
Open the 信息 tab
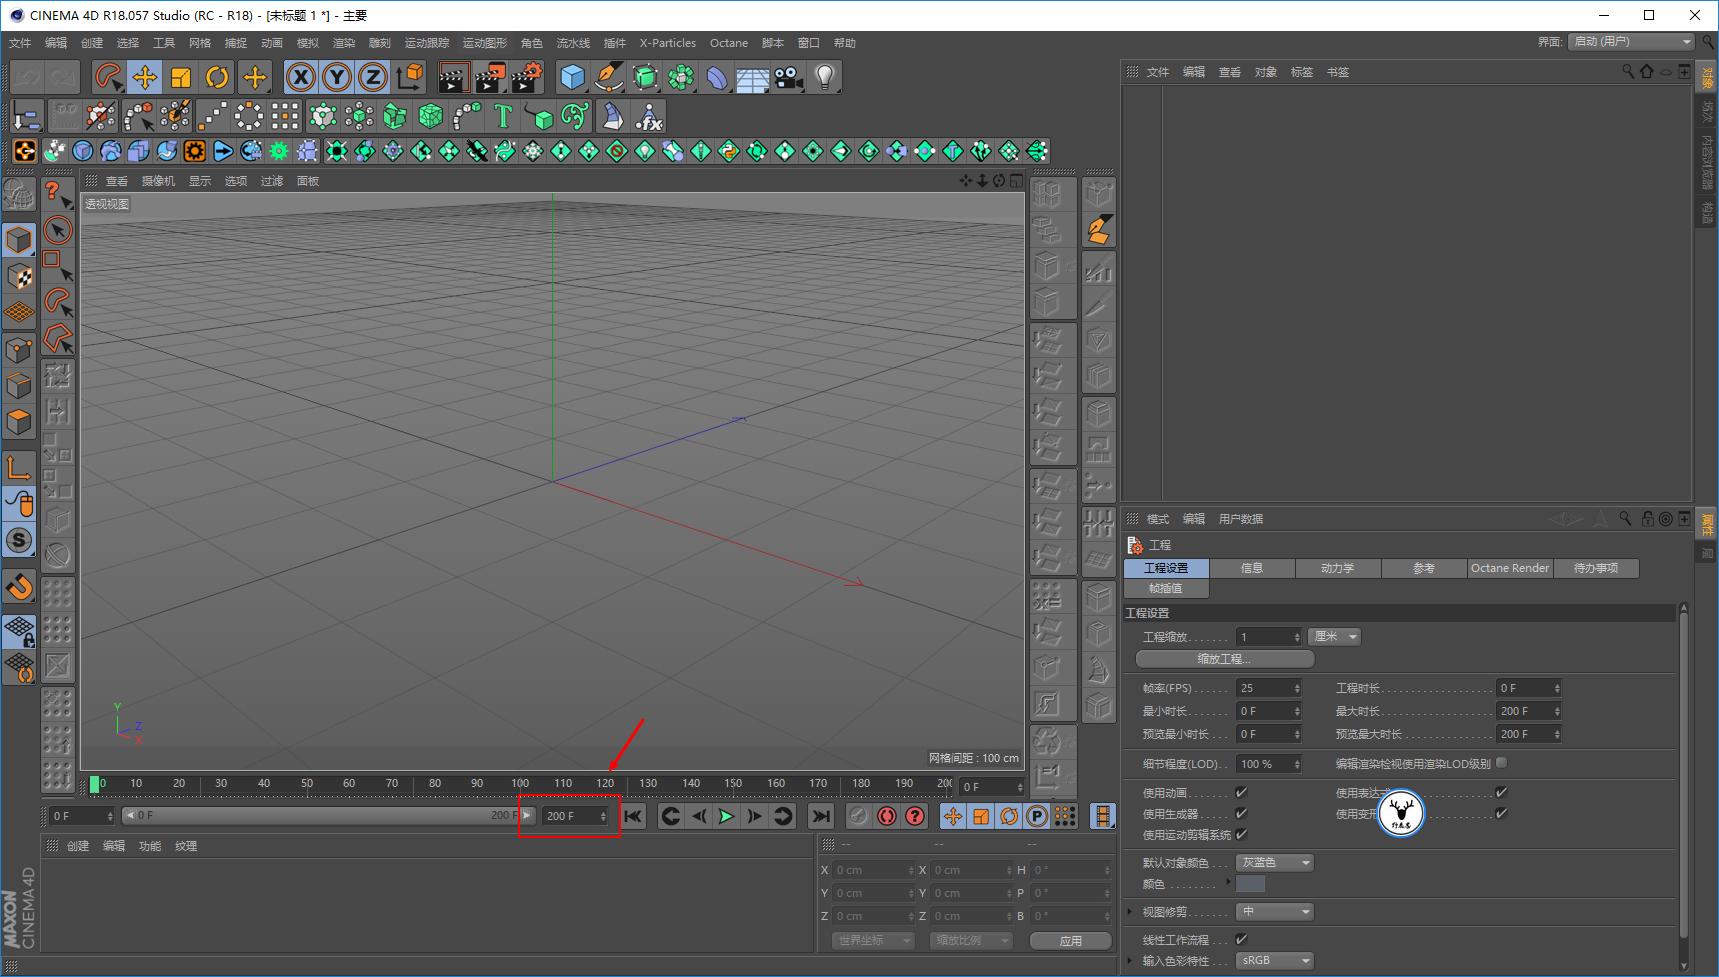click(1252, 568)
